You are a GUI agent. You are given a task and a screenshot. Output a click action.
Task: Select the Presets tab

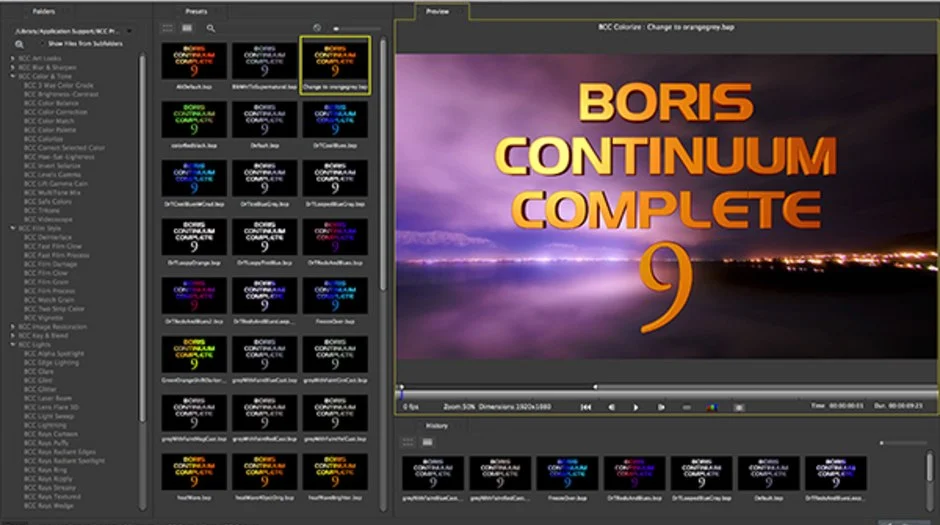click(196, 11)
